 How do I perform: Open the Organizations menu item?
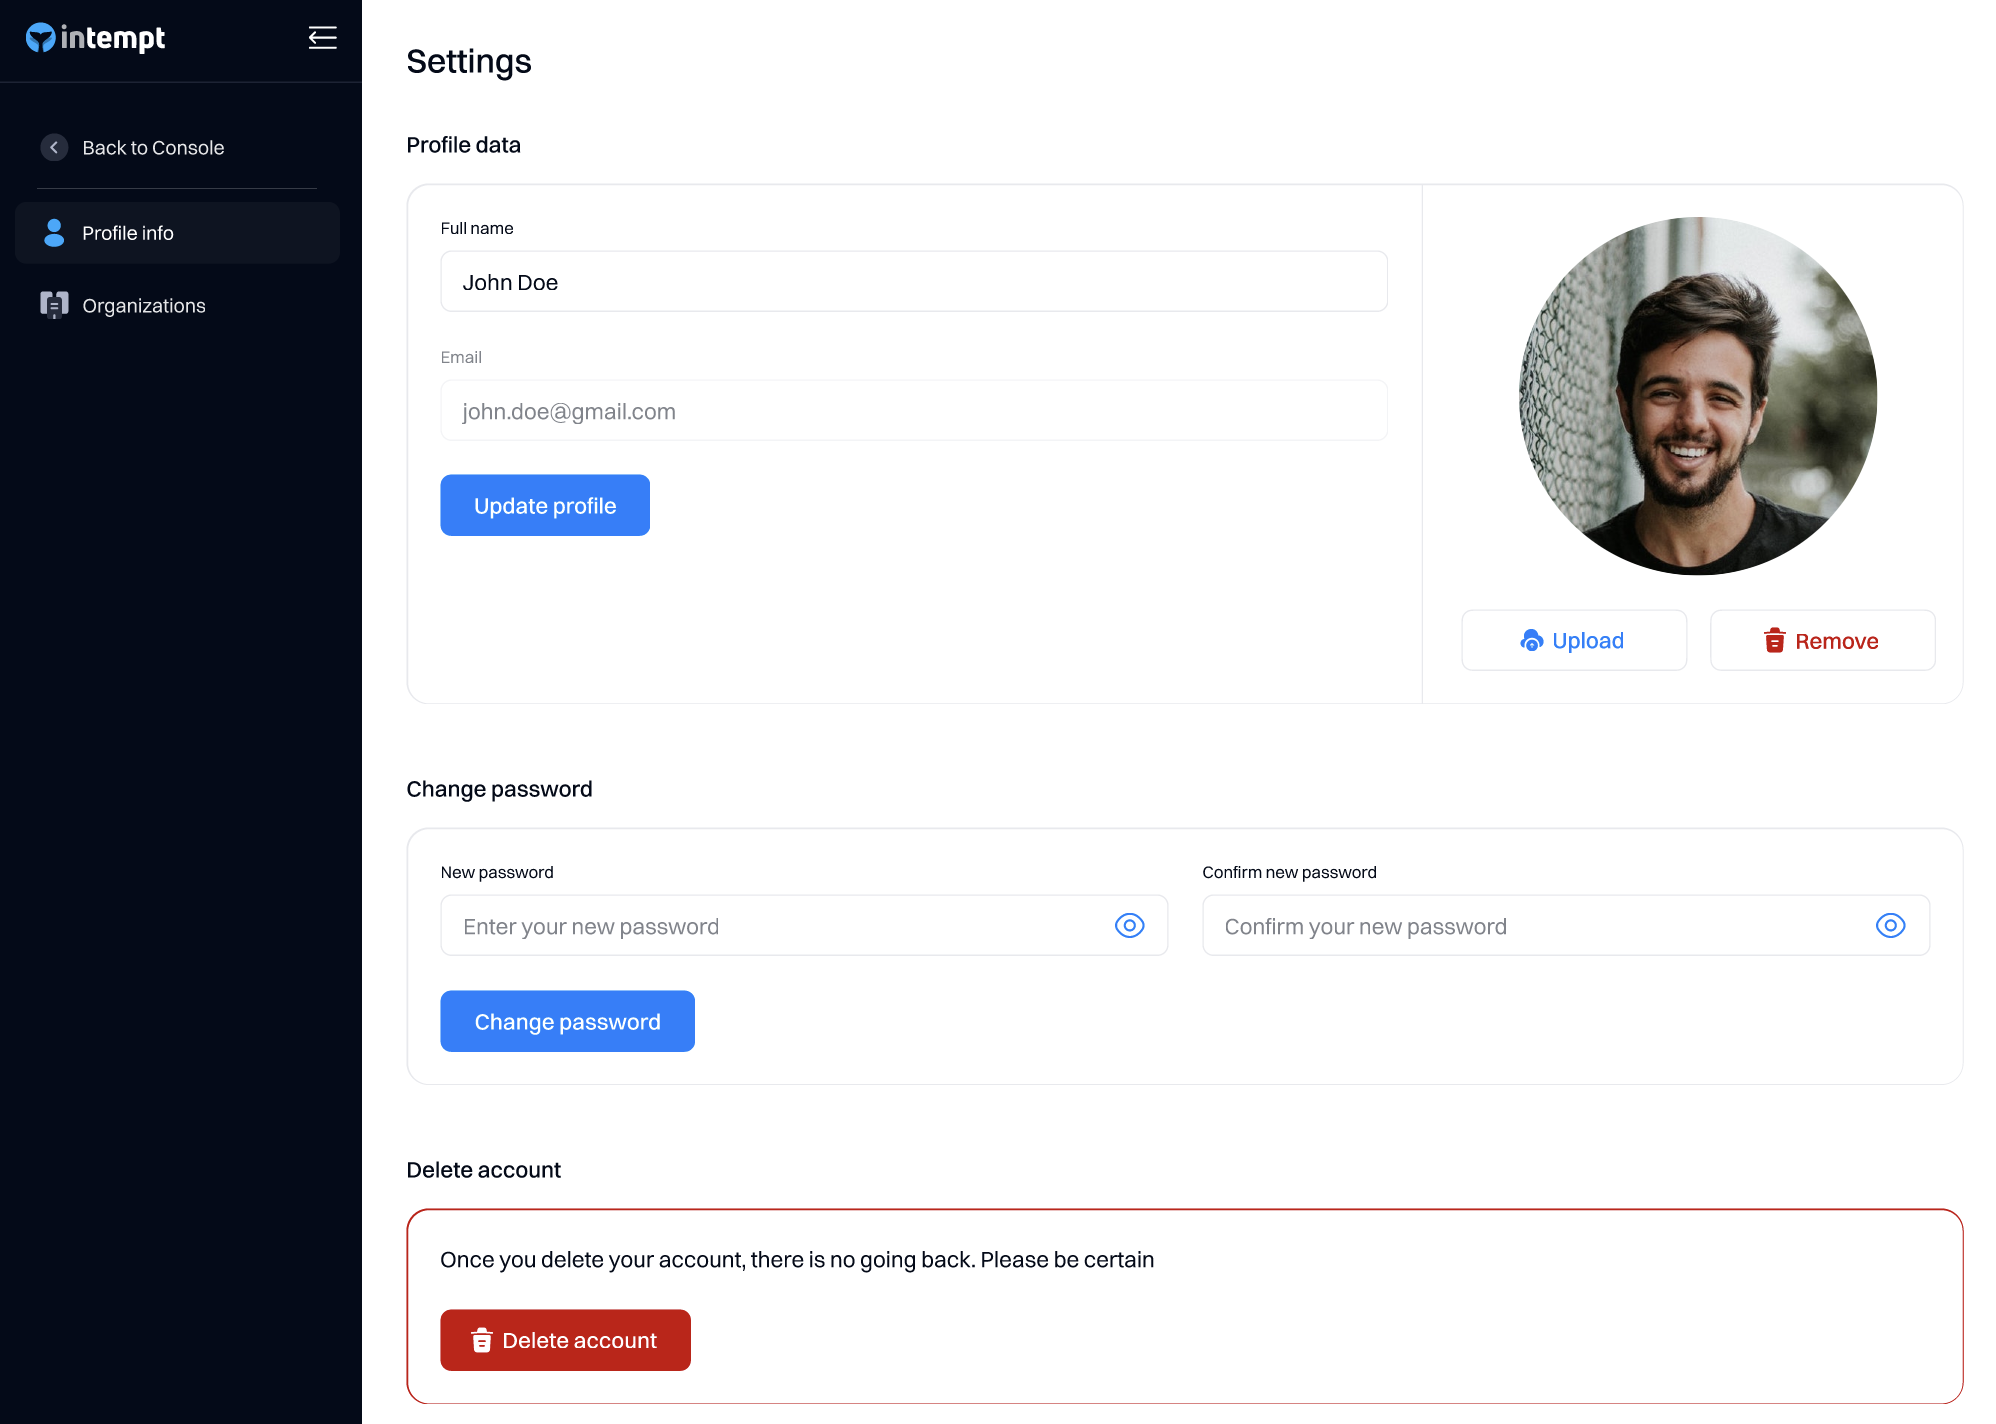pyautogui.click(x=144, y=306)
